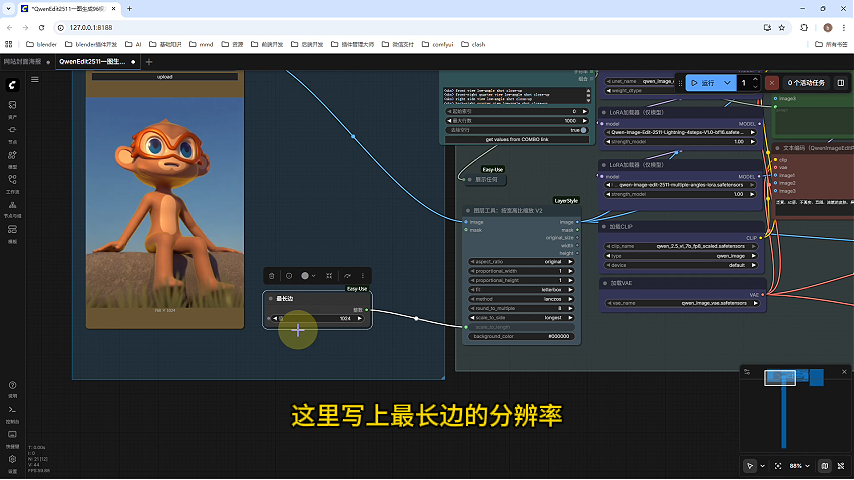Click upload button on image node
This screenshot has width=854, height=480.
[x=164, y=77]
